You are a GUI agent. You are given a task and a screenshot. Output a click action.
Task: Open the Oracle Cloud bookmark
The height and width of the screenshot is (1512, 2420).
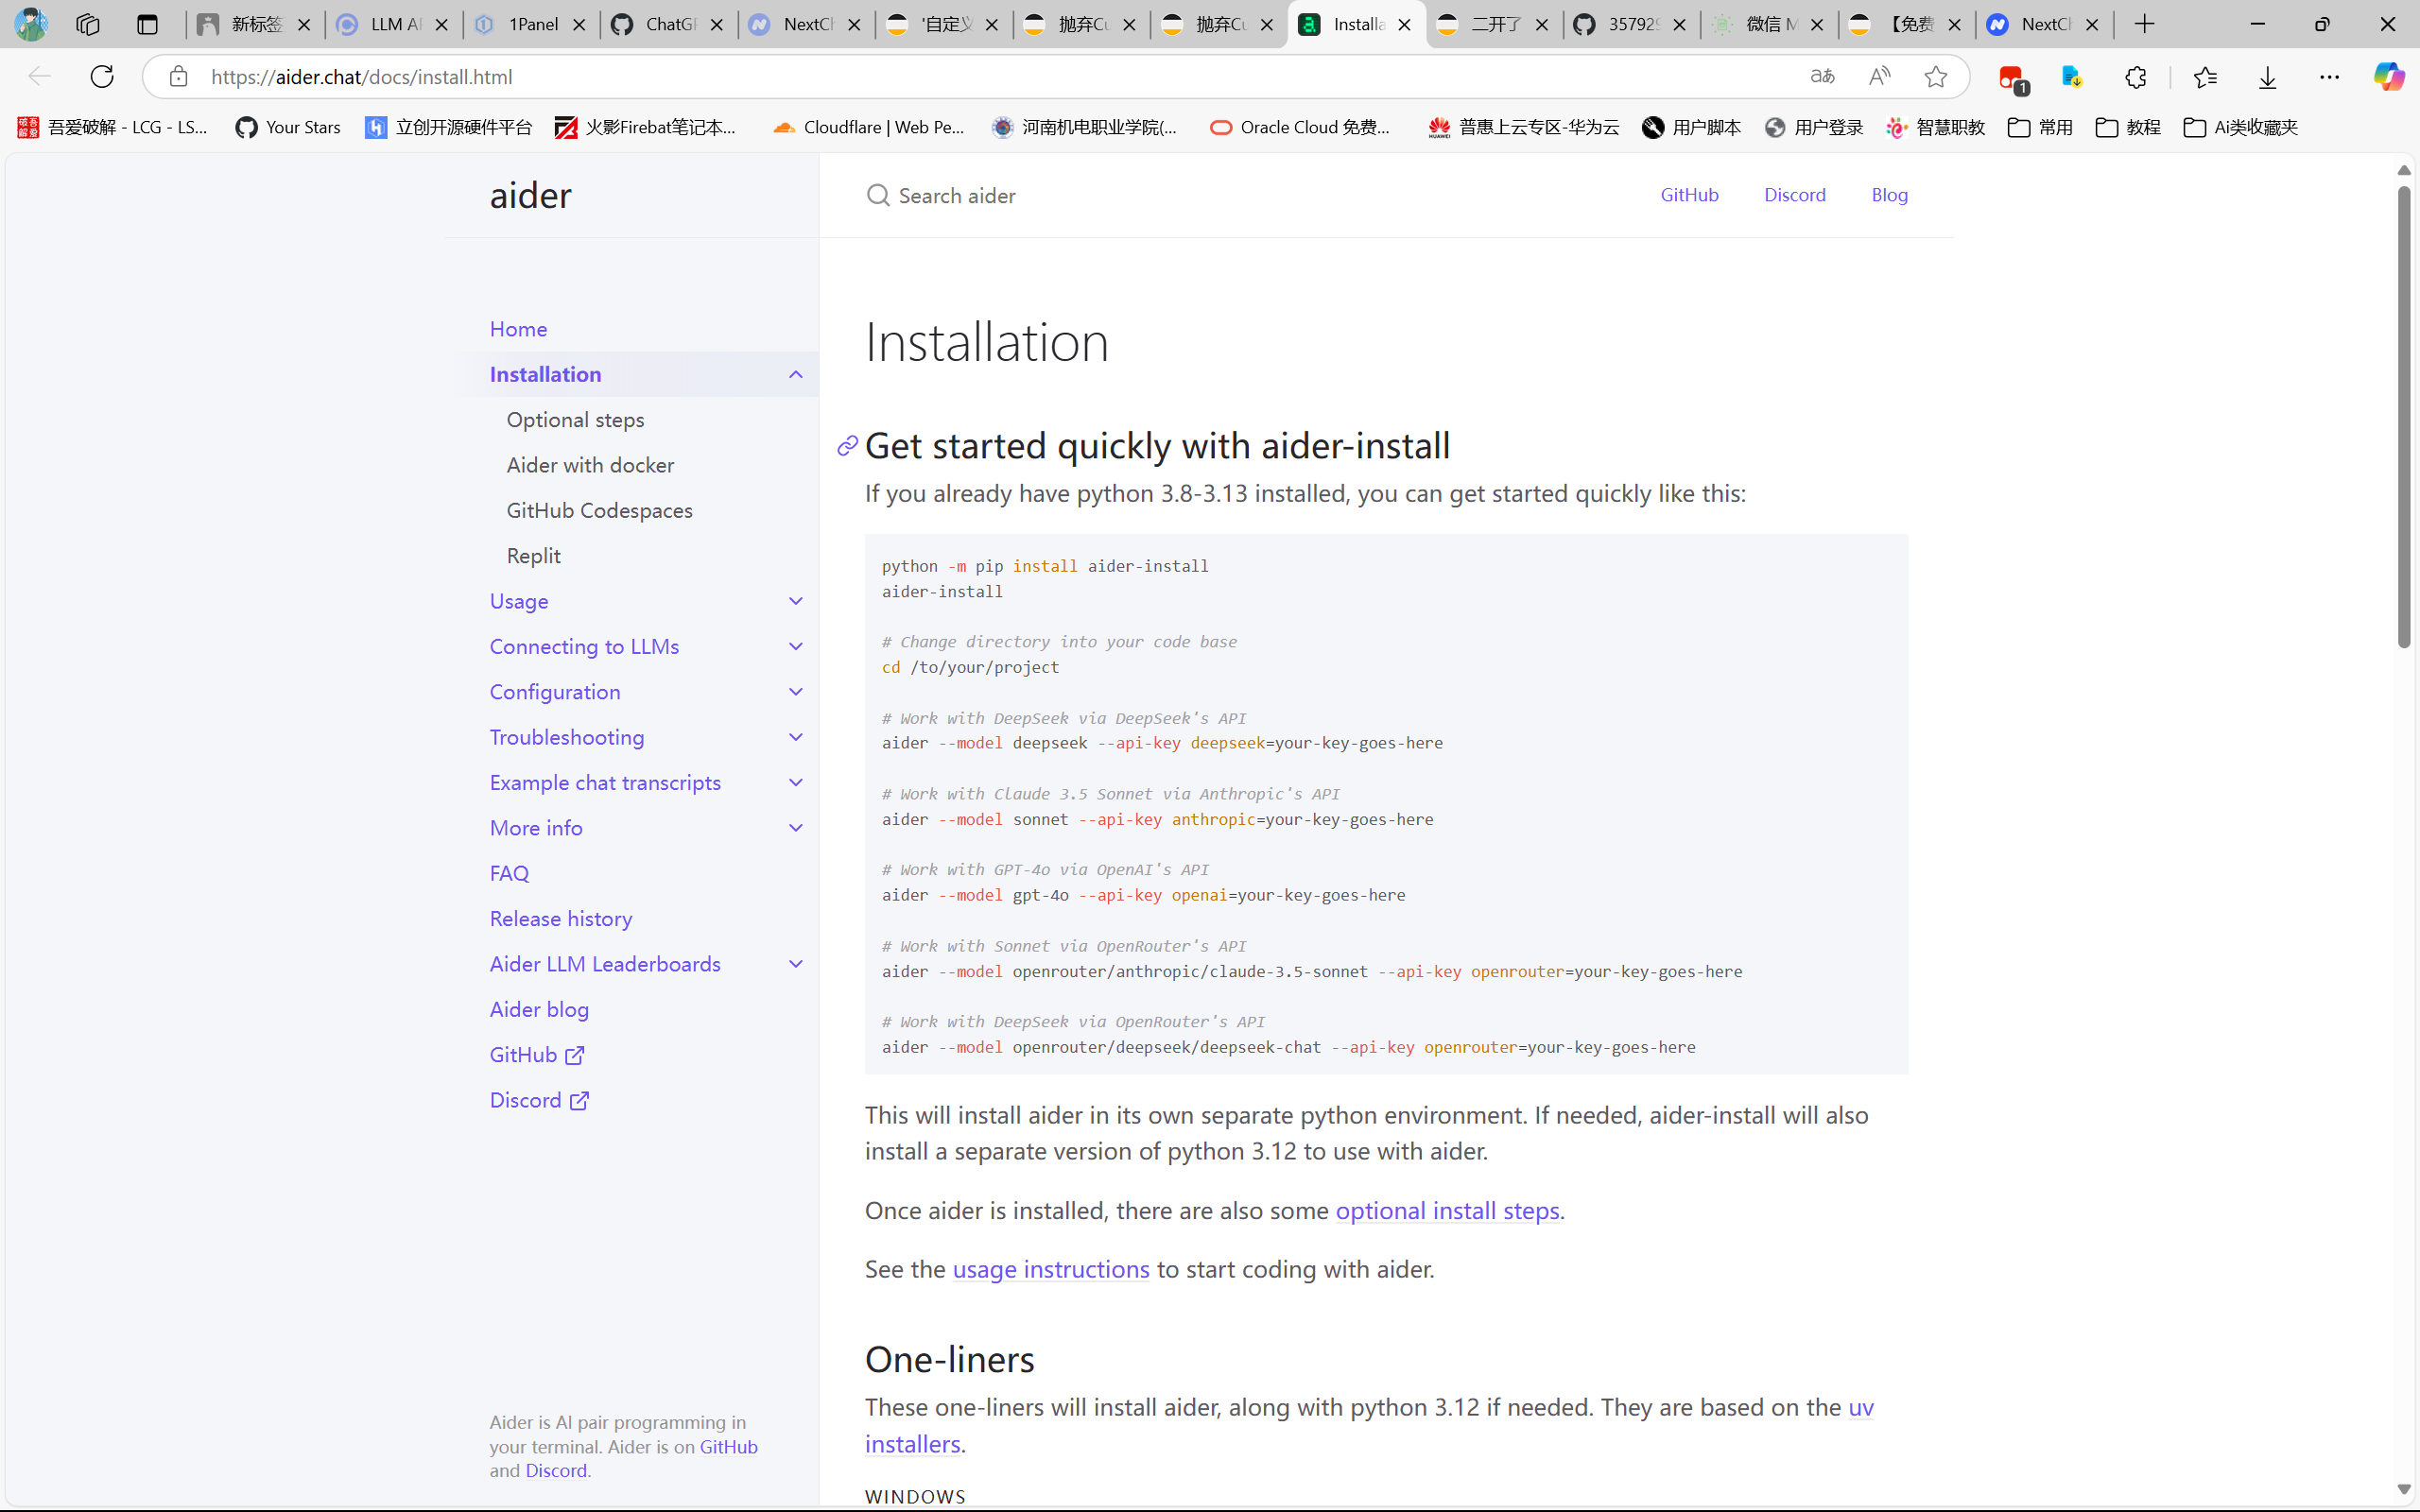1300,127
